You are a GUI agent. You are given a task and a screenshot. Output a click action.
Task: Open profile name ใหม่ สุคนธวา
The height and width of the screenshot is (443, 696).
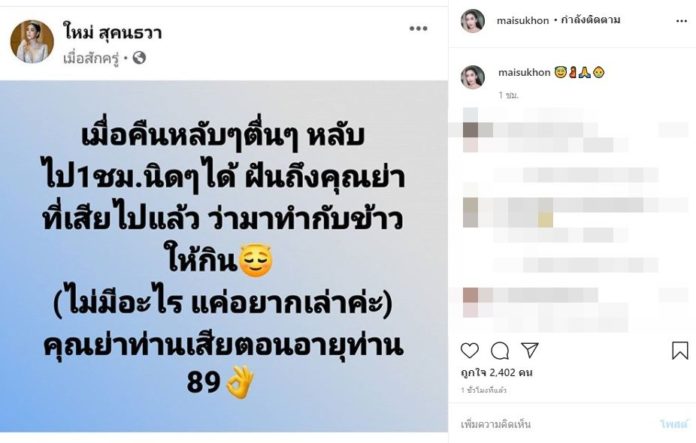click(113, 33)
